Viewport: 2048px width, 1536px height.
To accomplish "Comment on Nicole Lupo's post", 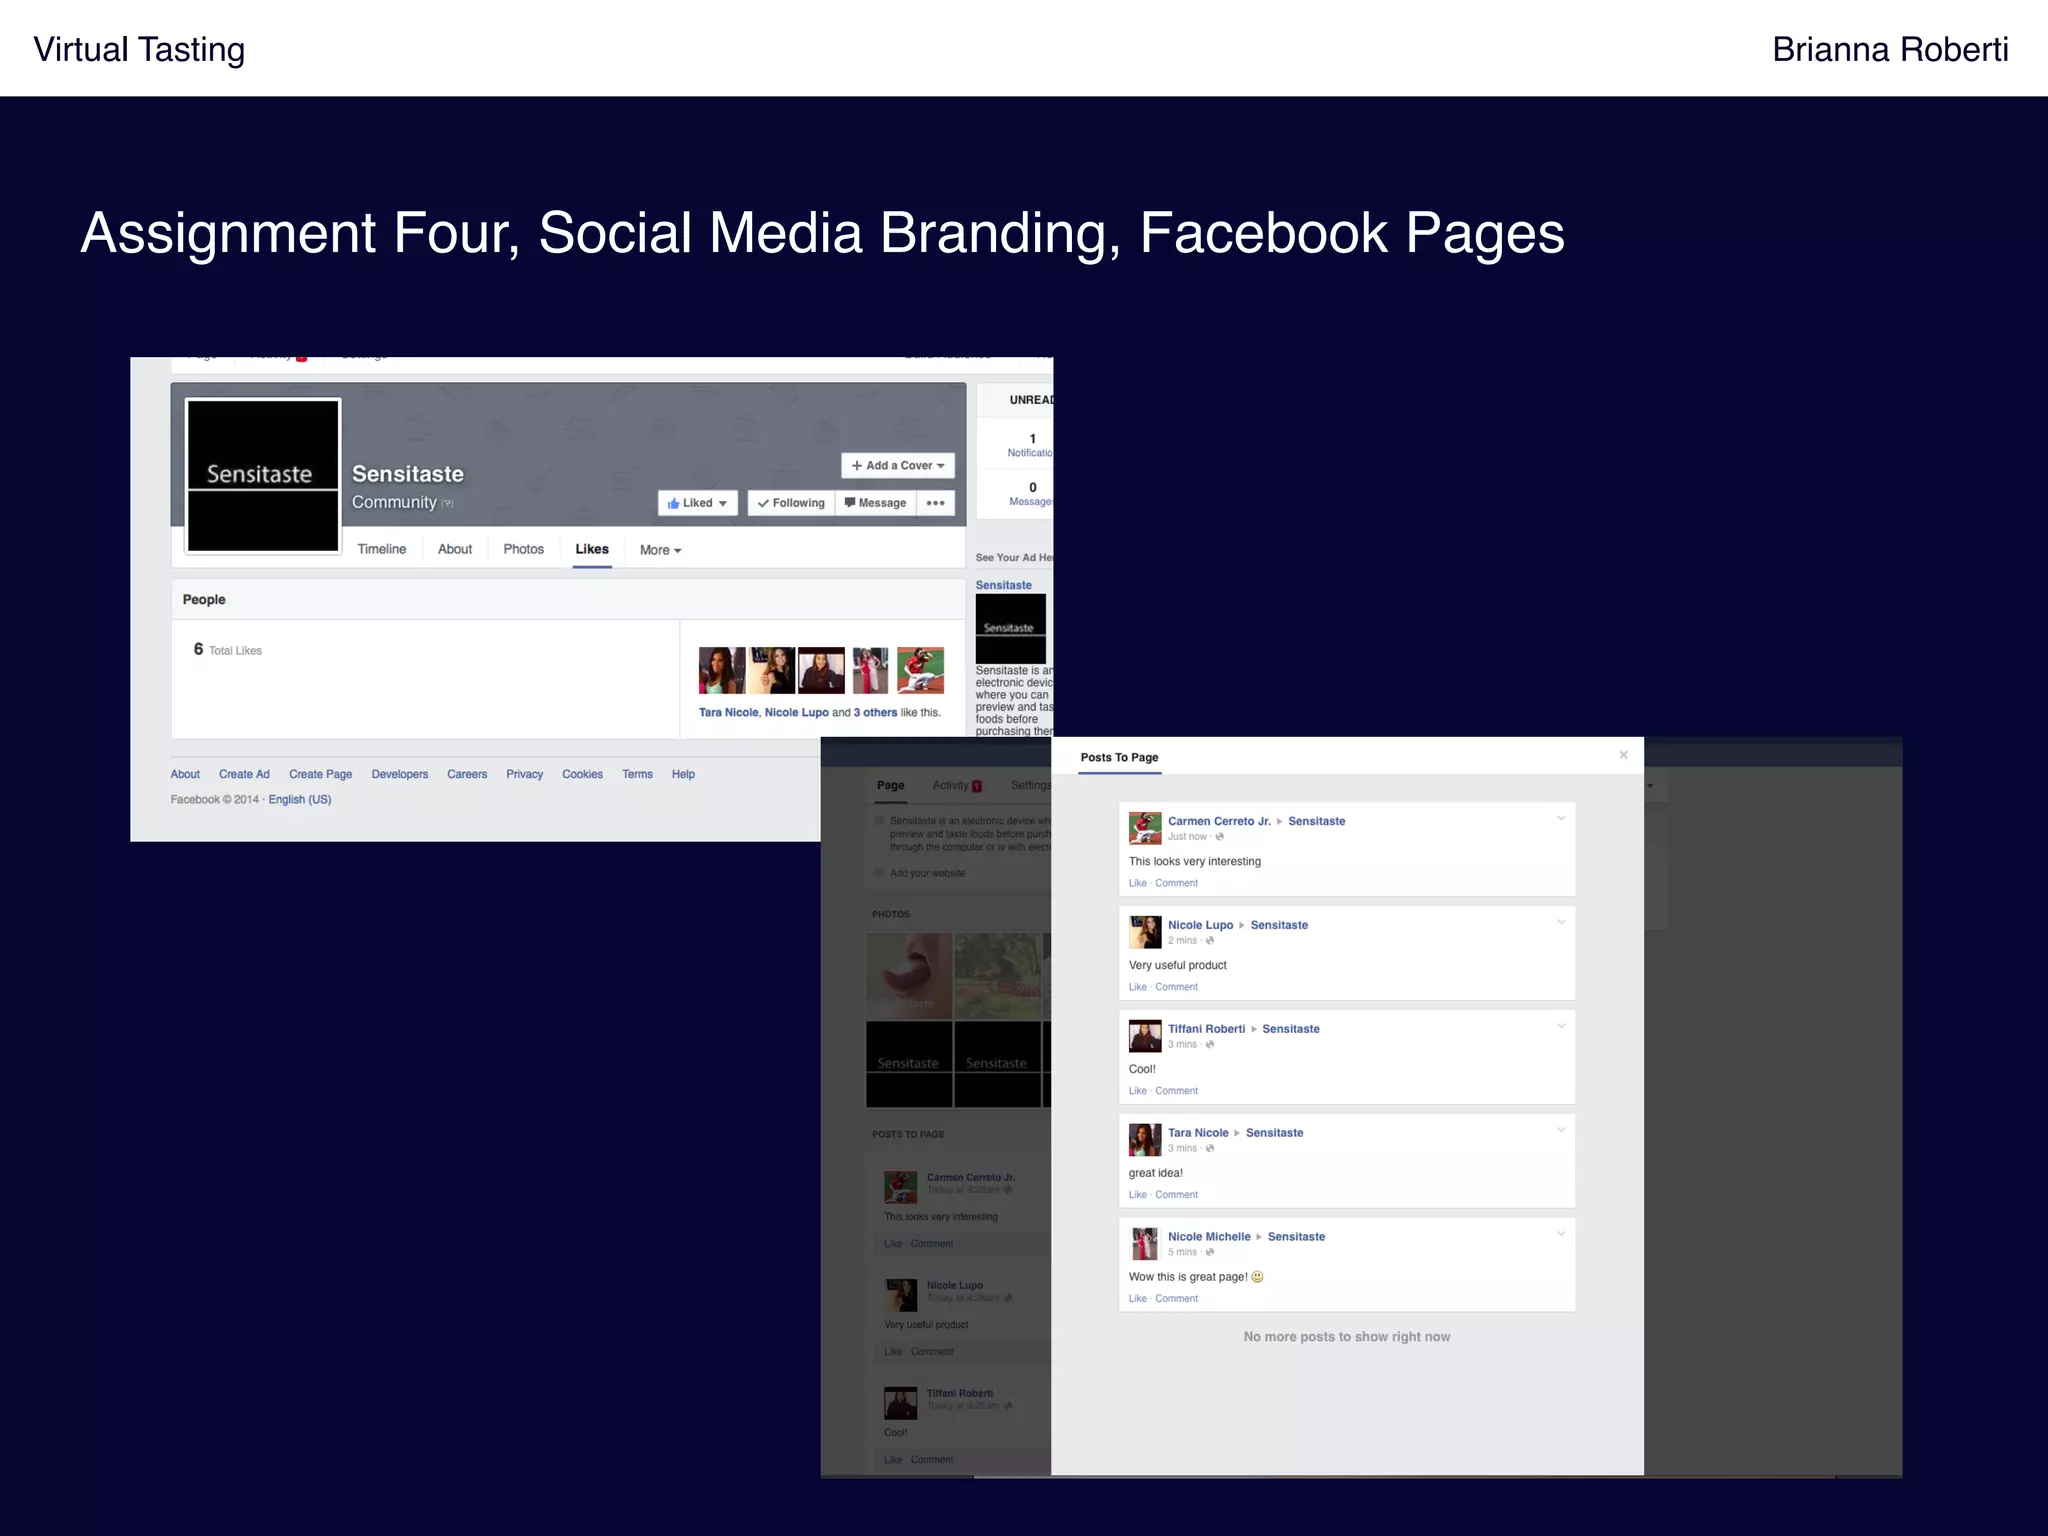I will pos(1176,987).
